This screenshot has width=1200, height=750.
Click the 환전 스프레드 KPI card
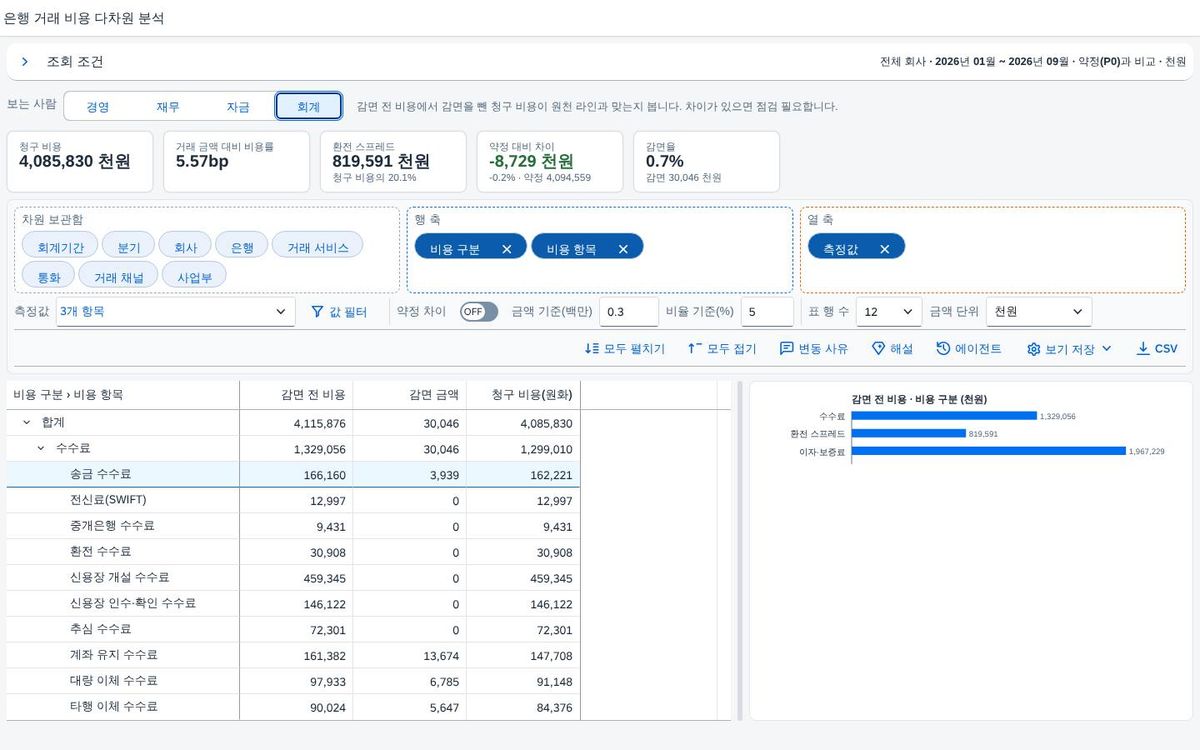click(x=393, y=162)
